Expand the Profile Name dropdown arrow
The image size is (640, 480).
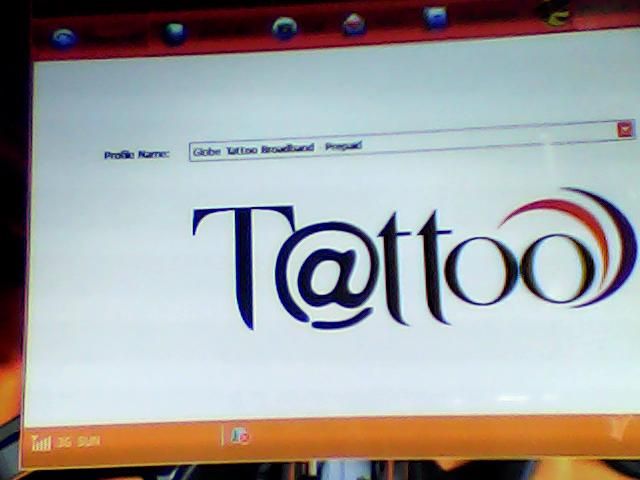tap(625, 129)
